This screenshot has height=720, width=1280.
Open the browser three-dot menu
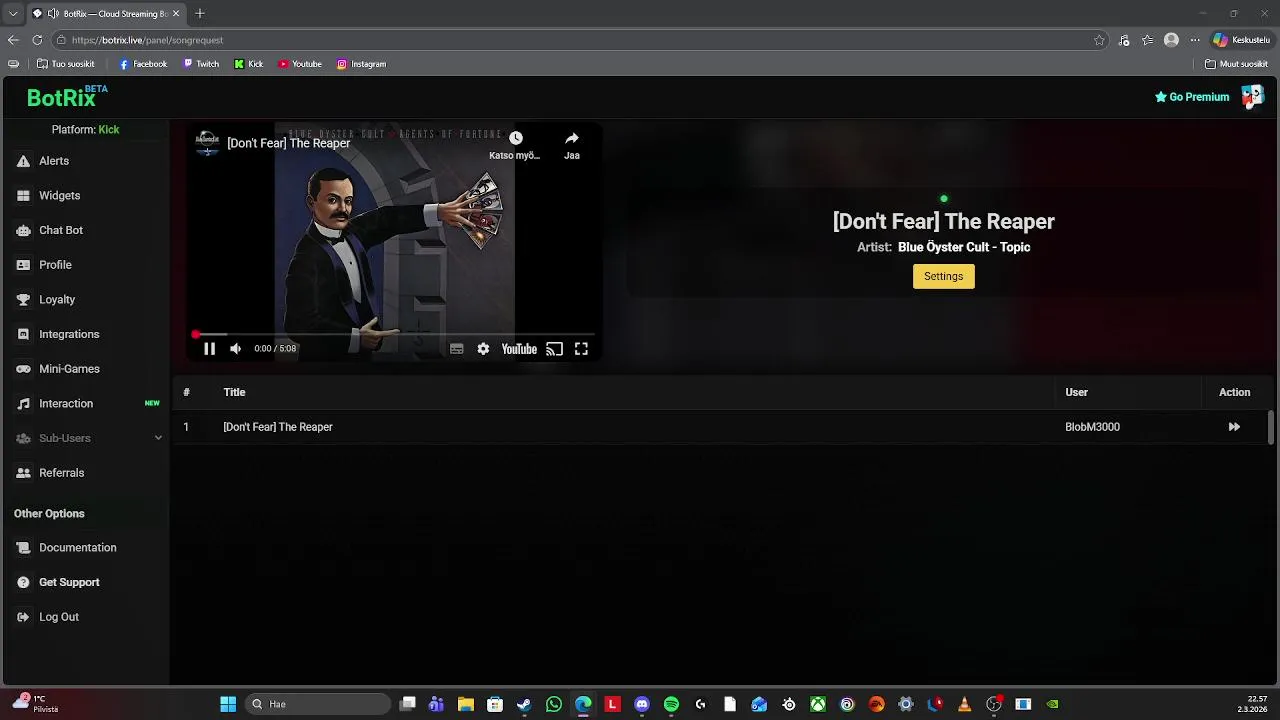[x=1194, y=40]
